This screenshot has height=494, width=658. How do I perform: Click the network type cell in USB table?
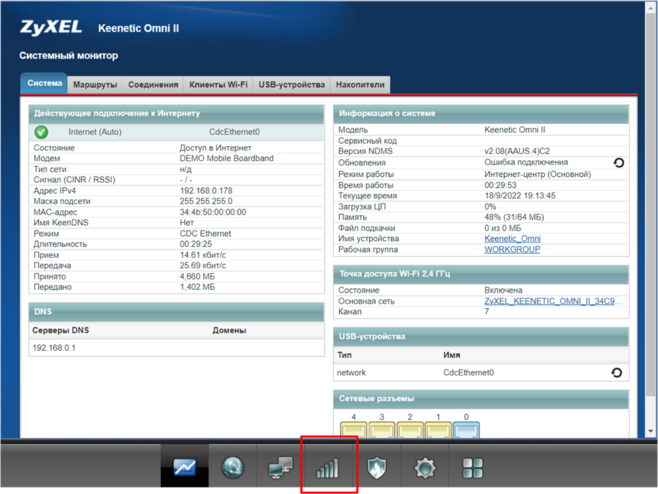[351, 372]
